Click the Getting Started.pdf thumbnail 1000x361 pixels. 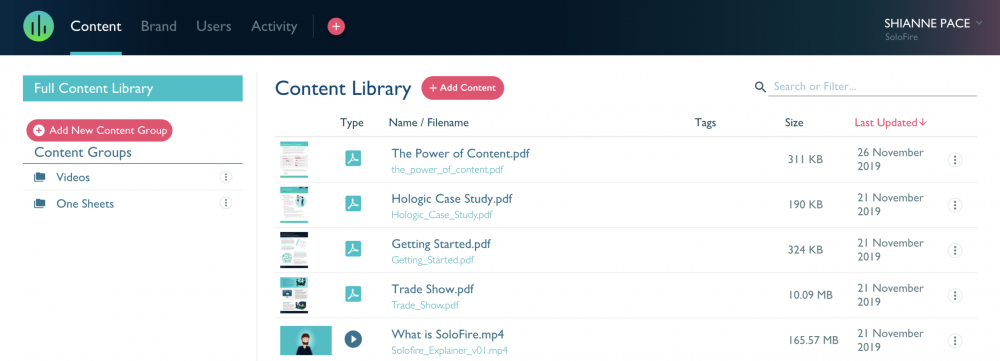click(x=294, y=250)
